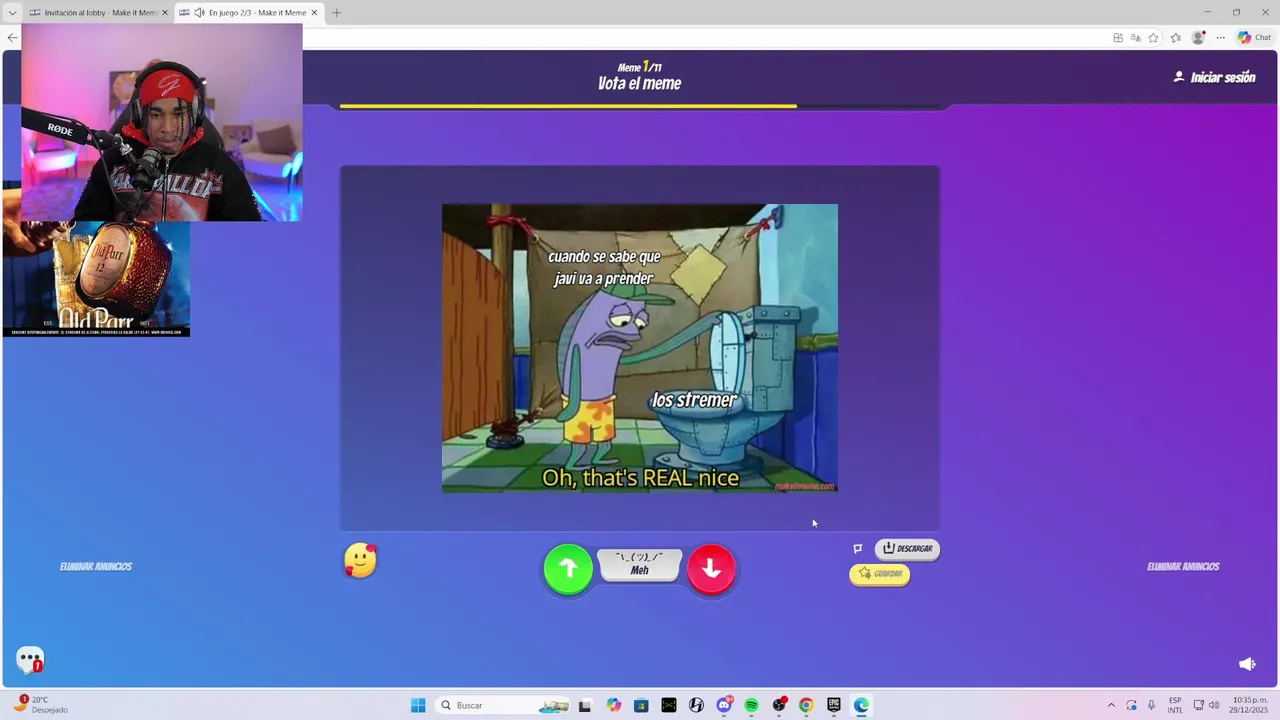Open Google Chrome from taskbar

coord(806,705)
